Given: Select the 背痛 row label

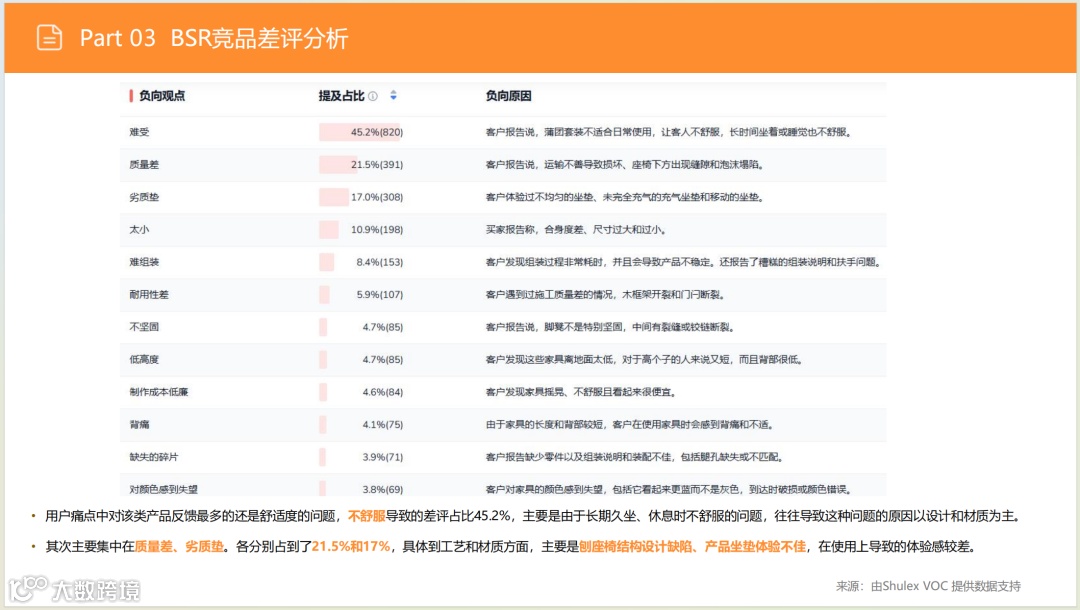Looking at the screenshot, I should (x=139, y=424).
